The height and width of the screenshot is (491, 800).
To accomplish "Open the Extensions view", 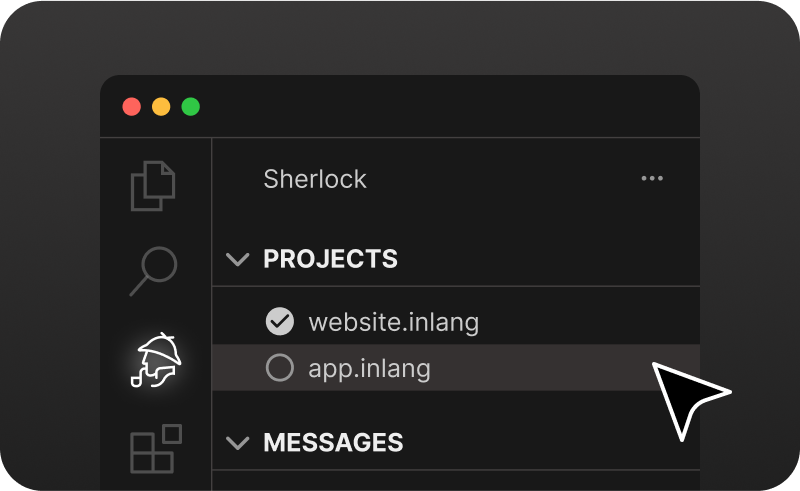I will tap(156, 449).
